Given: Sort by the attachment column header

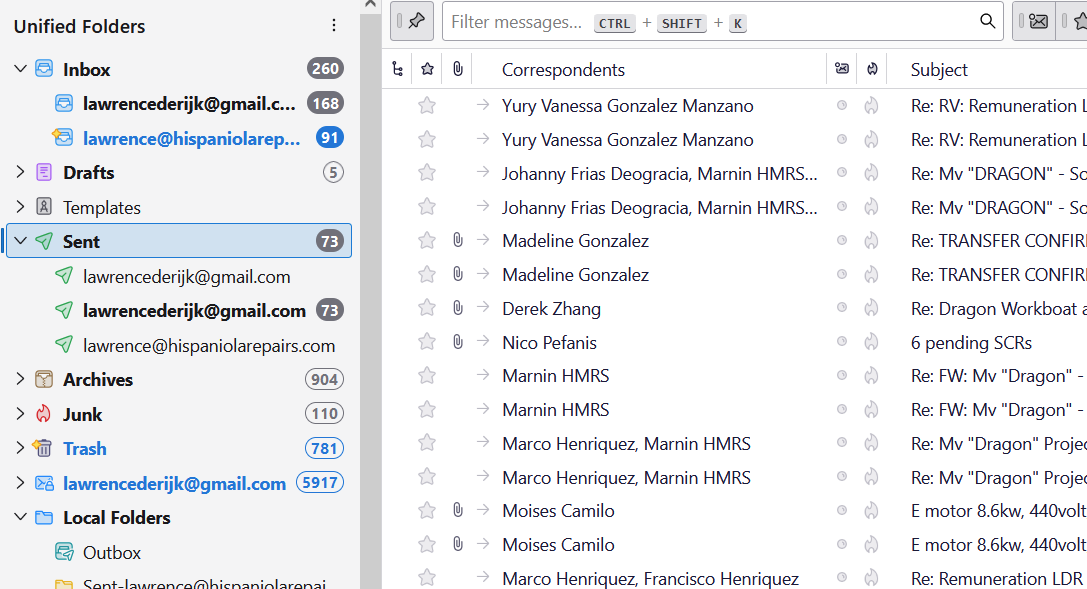Looking at the screenshot, I should tap(458, 69).
